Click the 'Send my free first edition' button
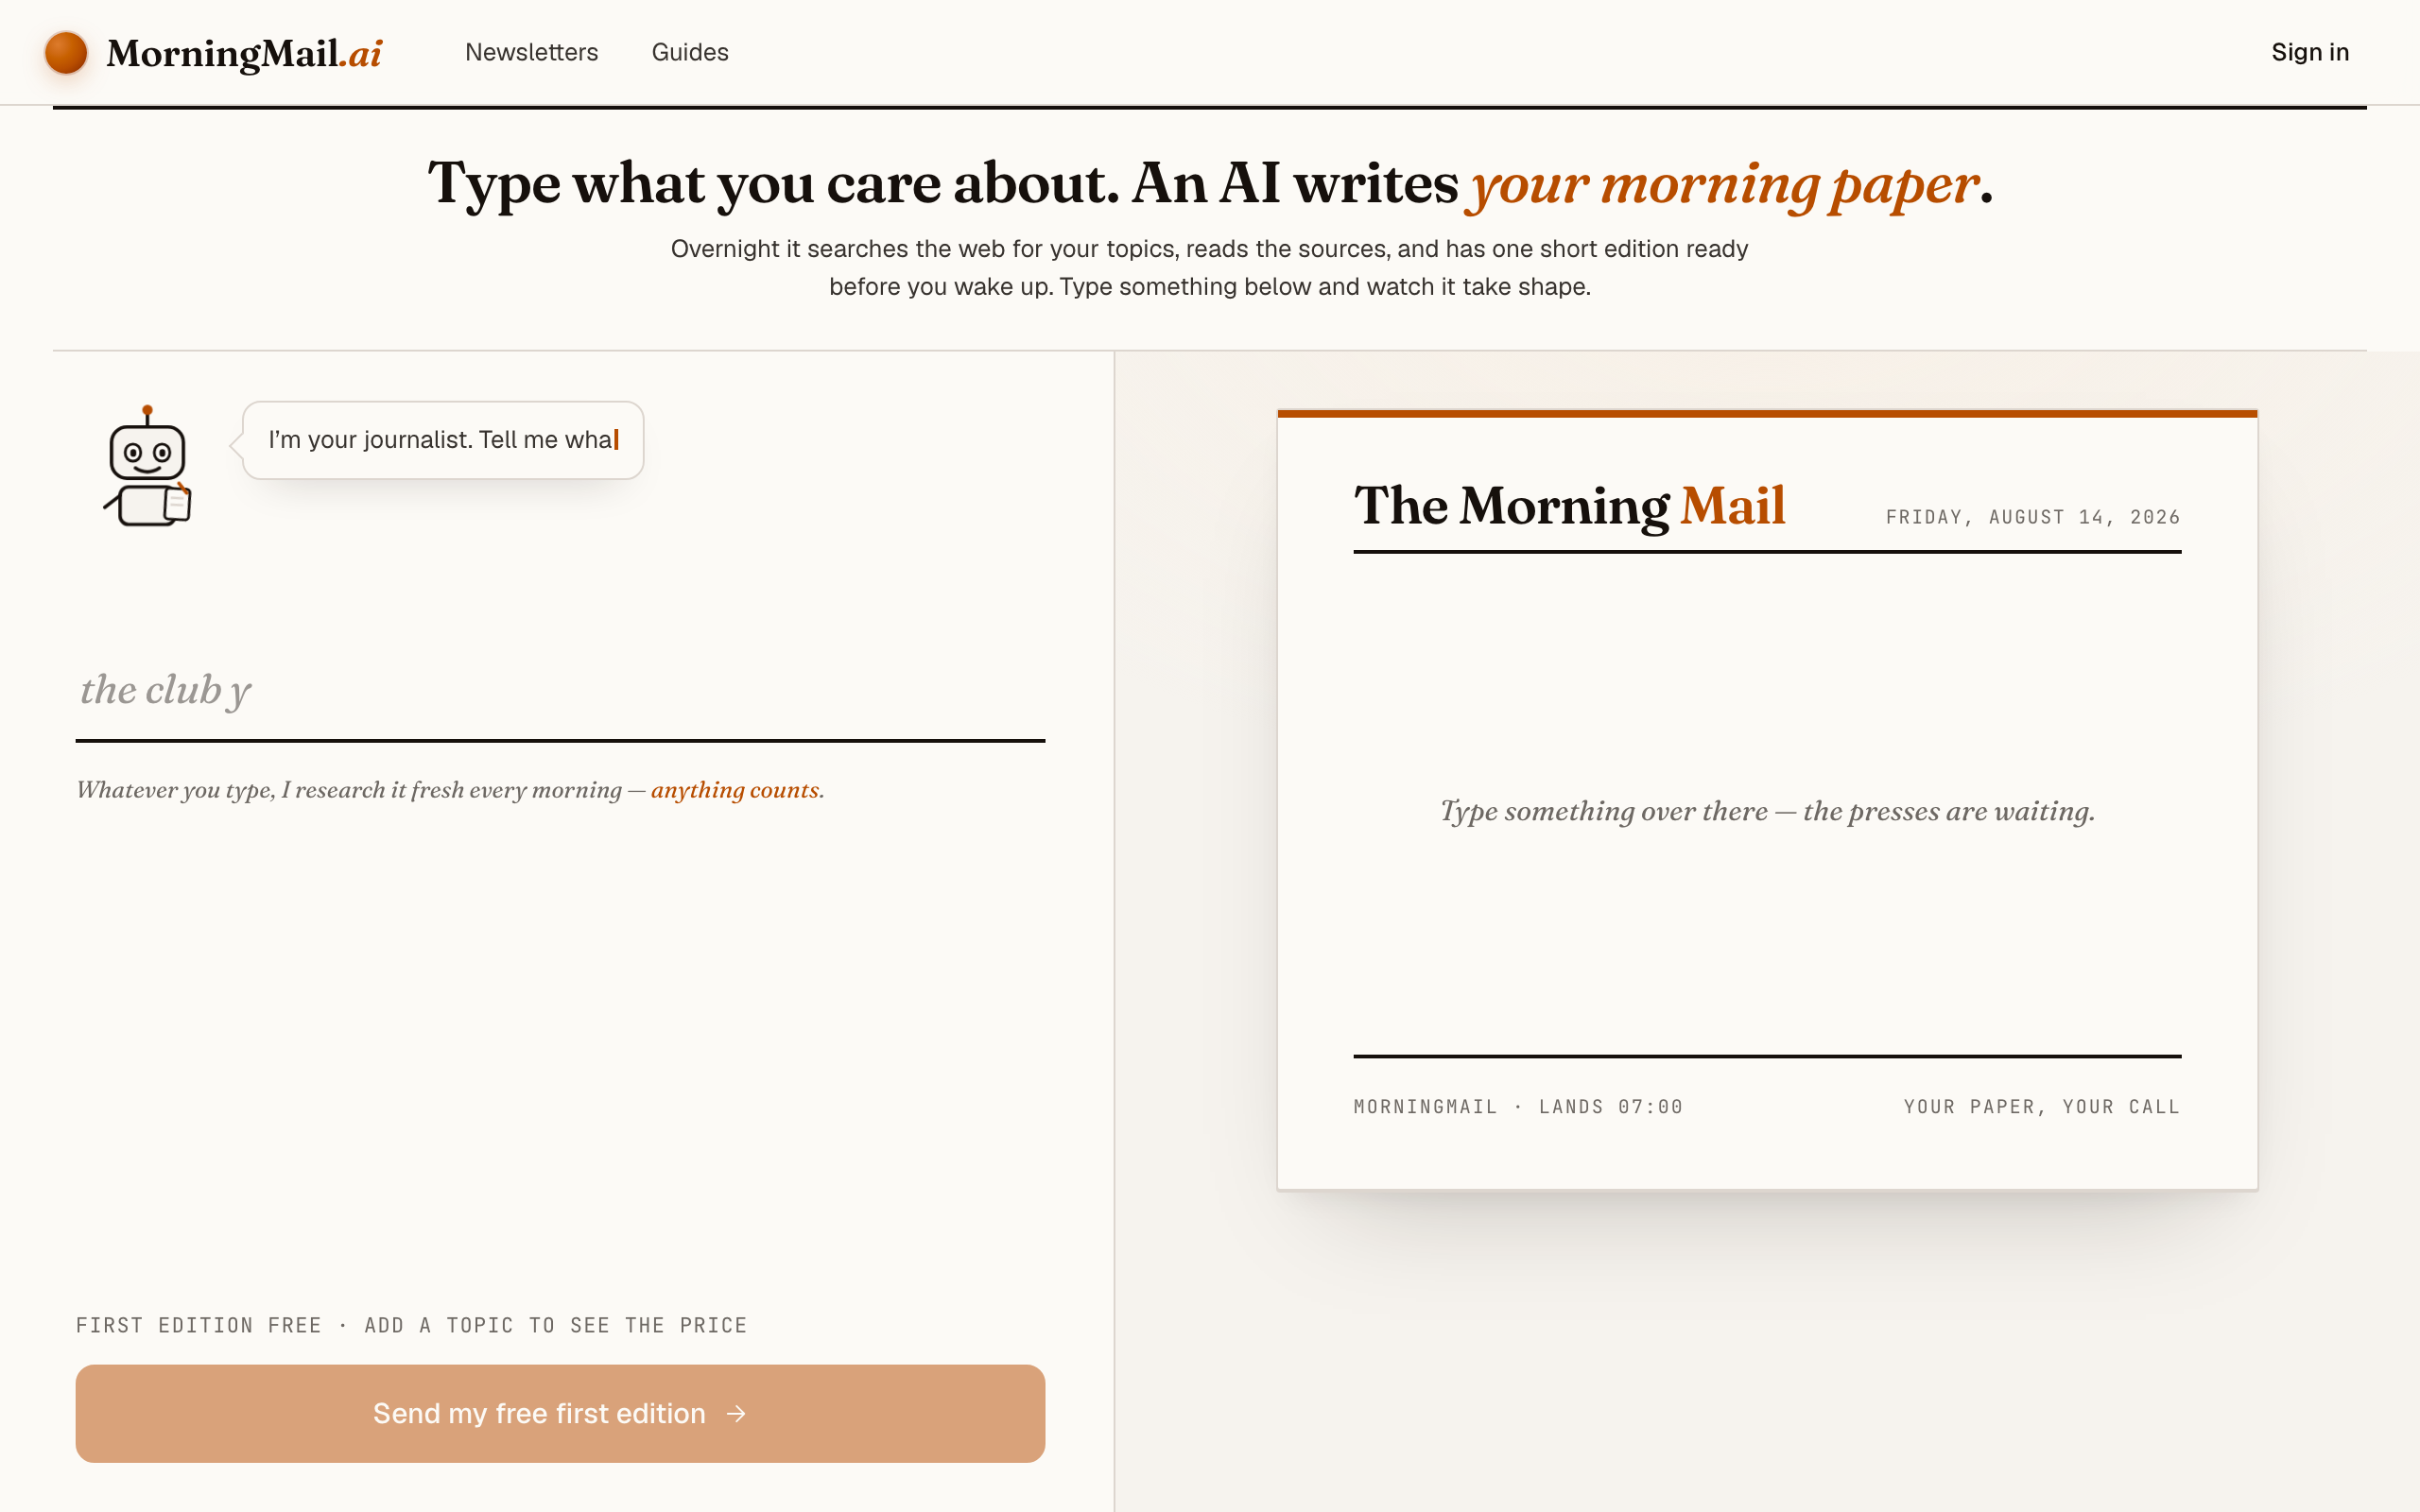The width and height of the screenshot is (2420, 1512). (560, 1413)
